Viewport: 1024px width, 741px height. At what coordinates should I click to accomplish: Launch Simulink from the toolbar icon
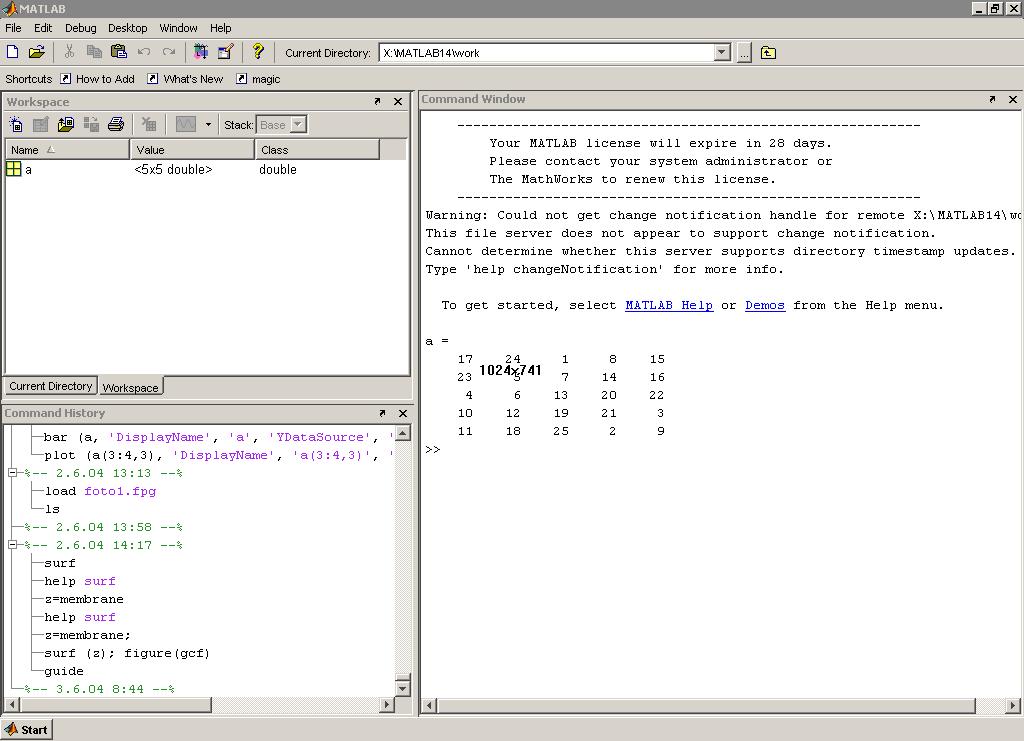[x=200, y=52]
